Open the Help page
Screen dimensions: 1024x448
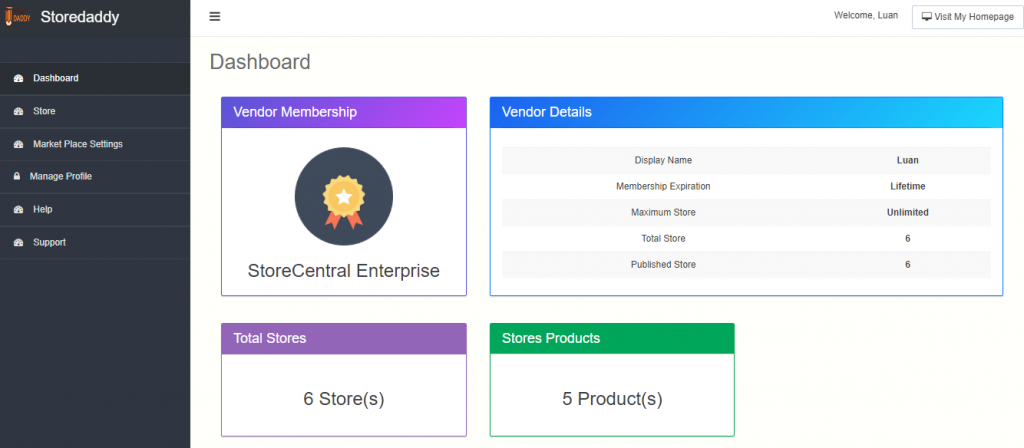pyautogui.click(x=42, y=210)
